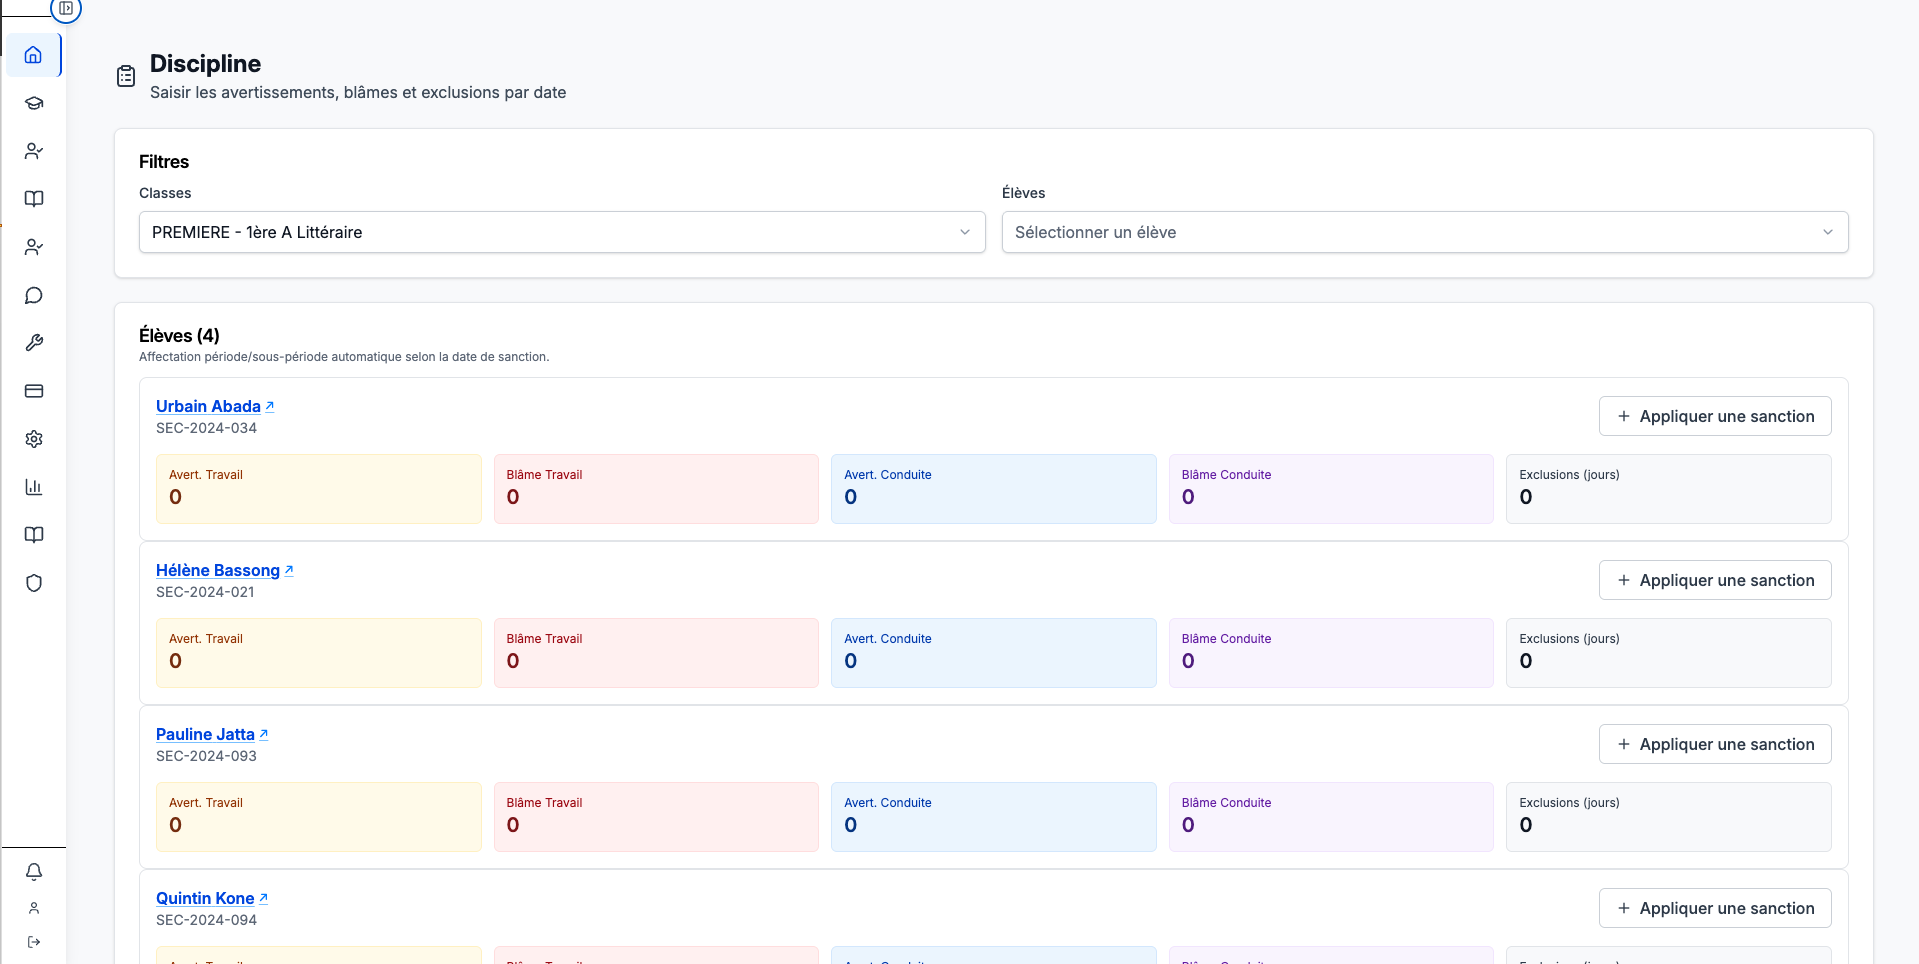Click the Discipline page title
The height and width of the screenshot is (964, 1919).
pos(205,63)
